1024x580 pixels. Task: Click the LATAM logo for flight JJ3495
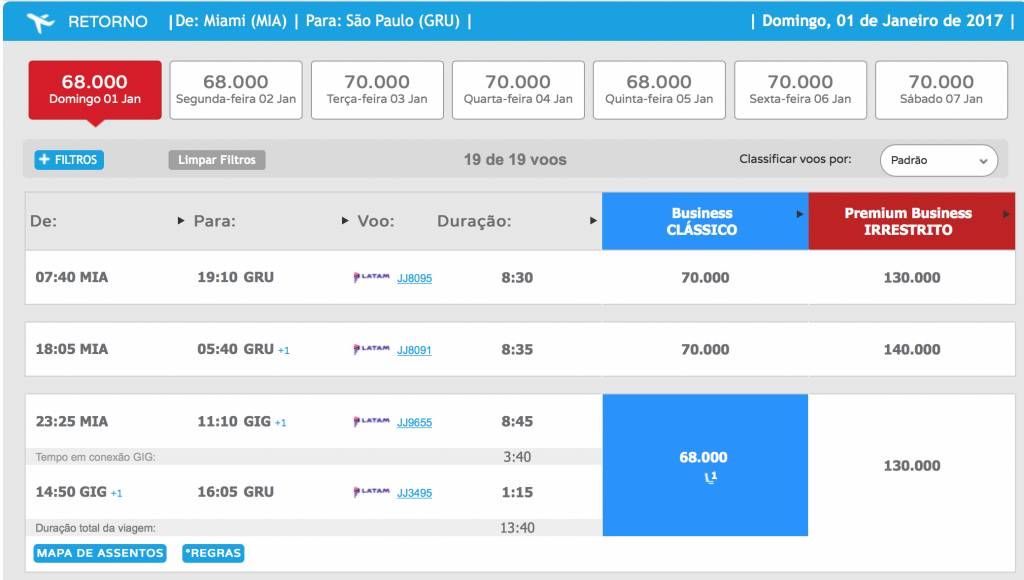[x=371, y=492]
